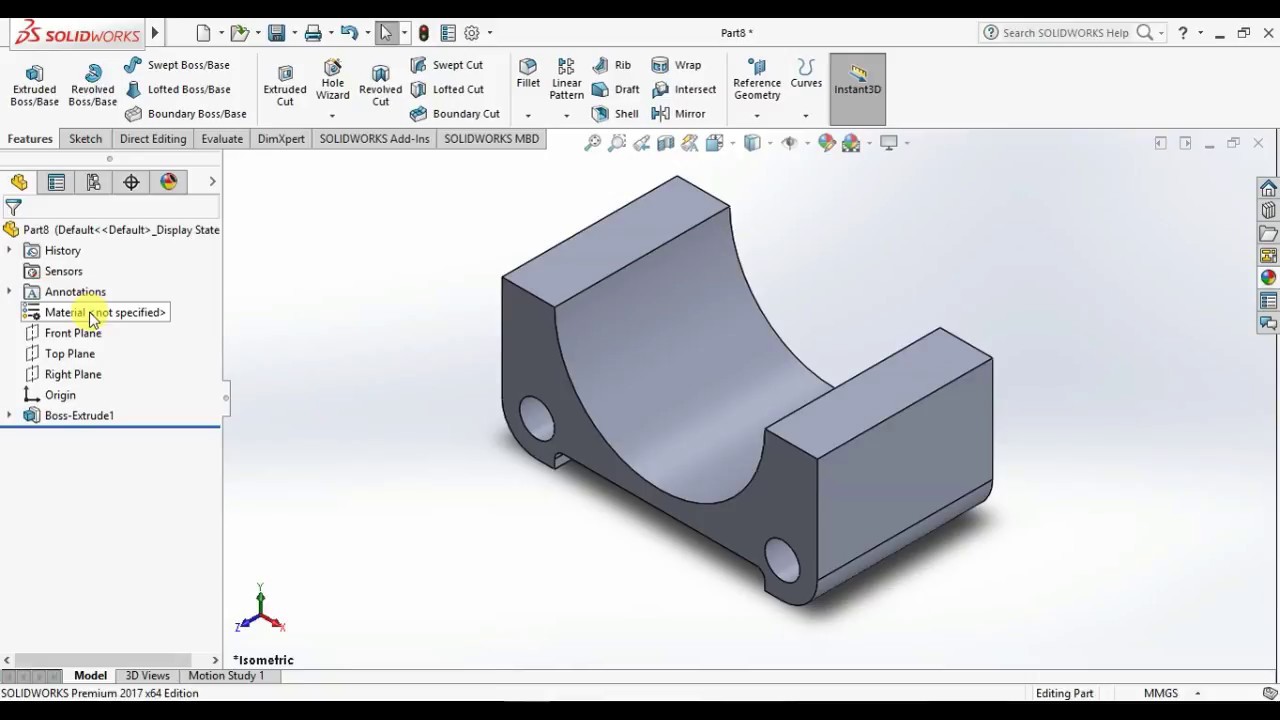Choose the Wrap feature tool
The image size is (1280, 720).
(677, 65)
